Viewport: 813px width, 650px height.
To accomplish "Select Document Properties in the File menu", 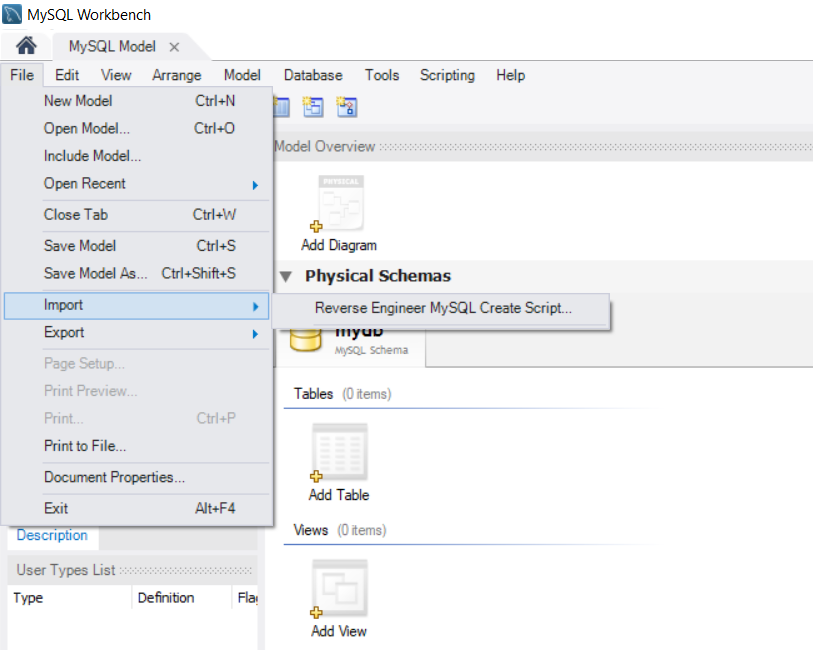I will [x=111, y=479].
